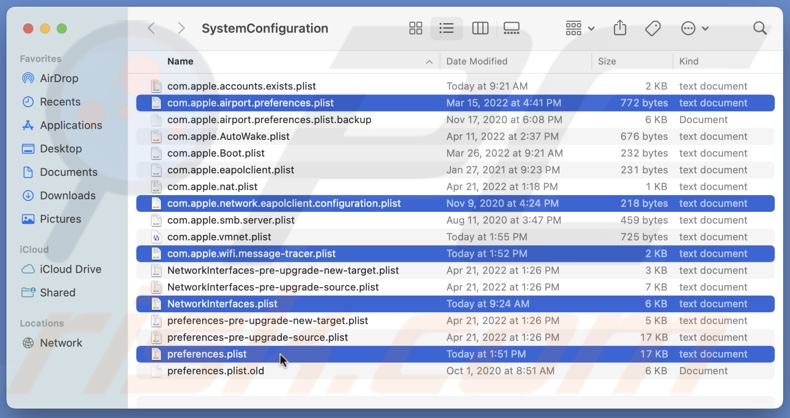790x418 pixels.
Task: Sort by Kind column header
Action: [x=689, y=61]
